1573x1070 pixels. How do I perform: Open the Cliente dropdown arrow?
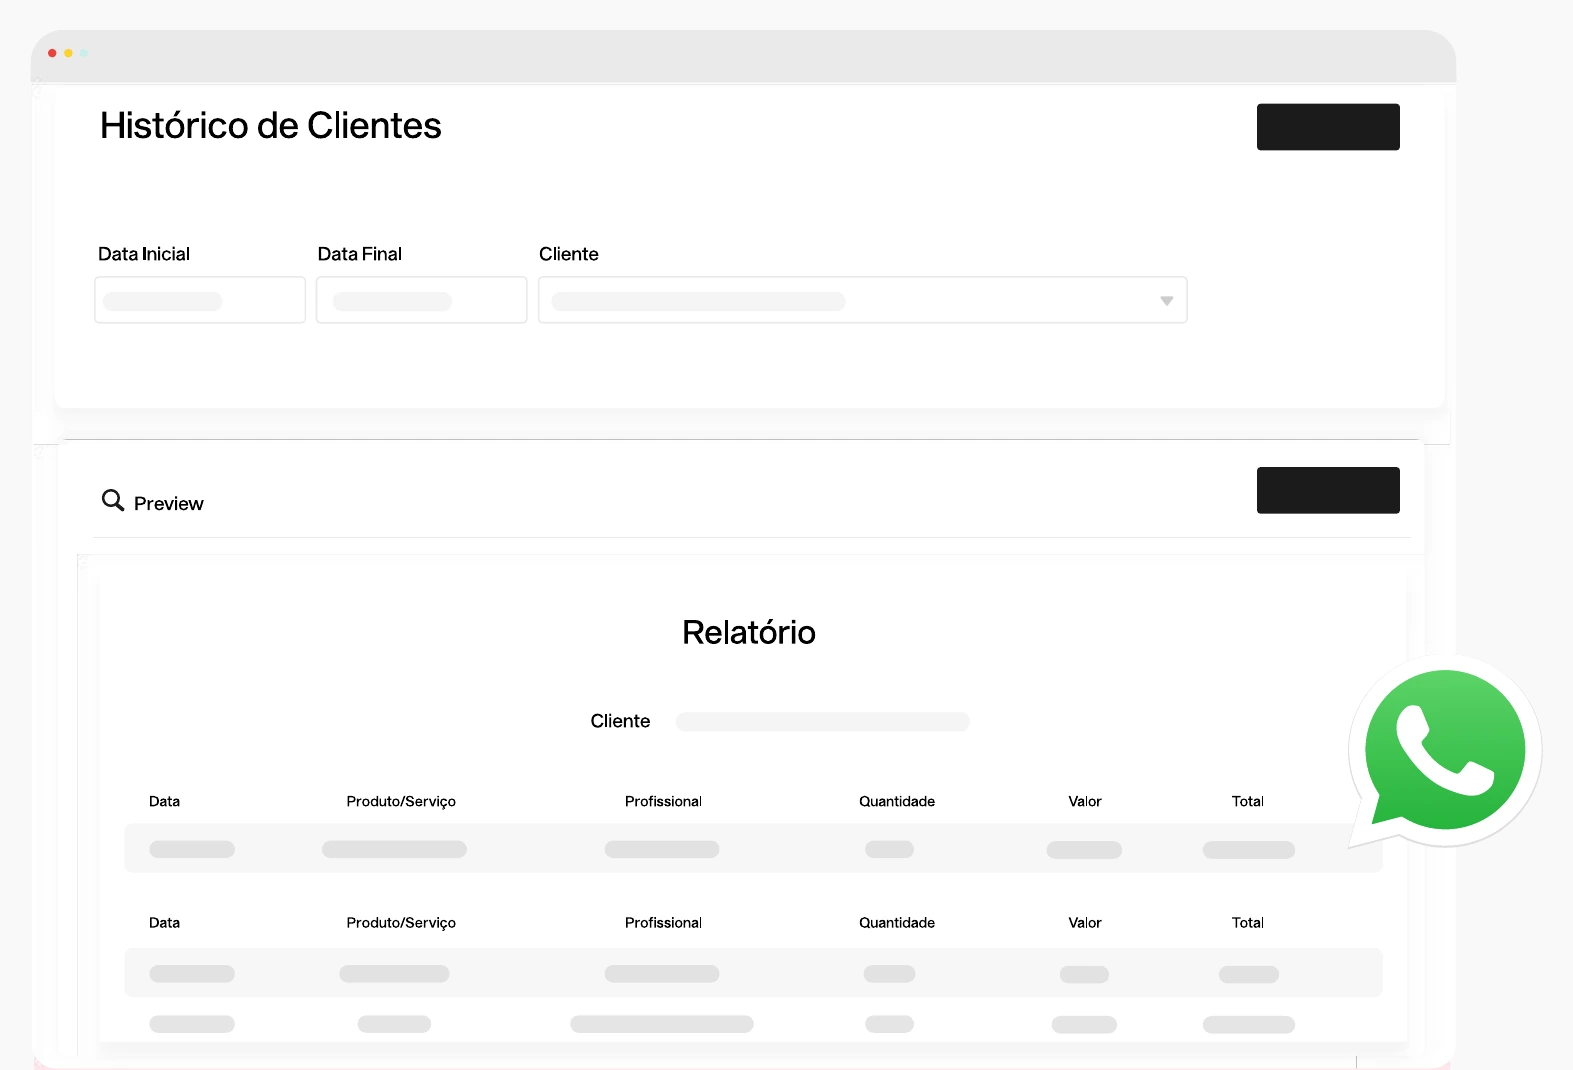click(1166, 301)
